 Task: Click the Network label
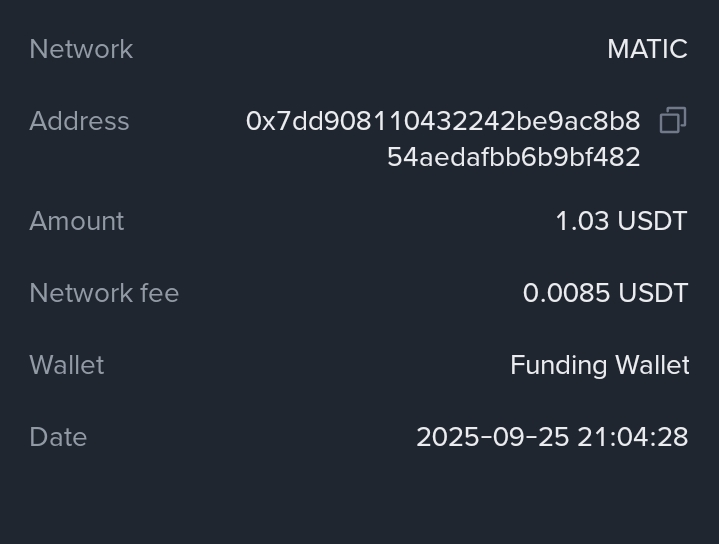(81, 49)
